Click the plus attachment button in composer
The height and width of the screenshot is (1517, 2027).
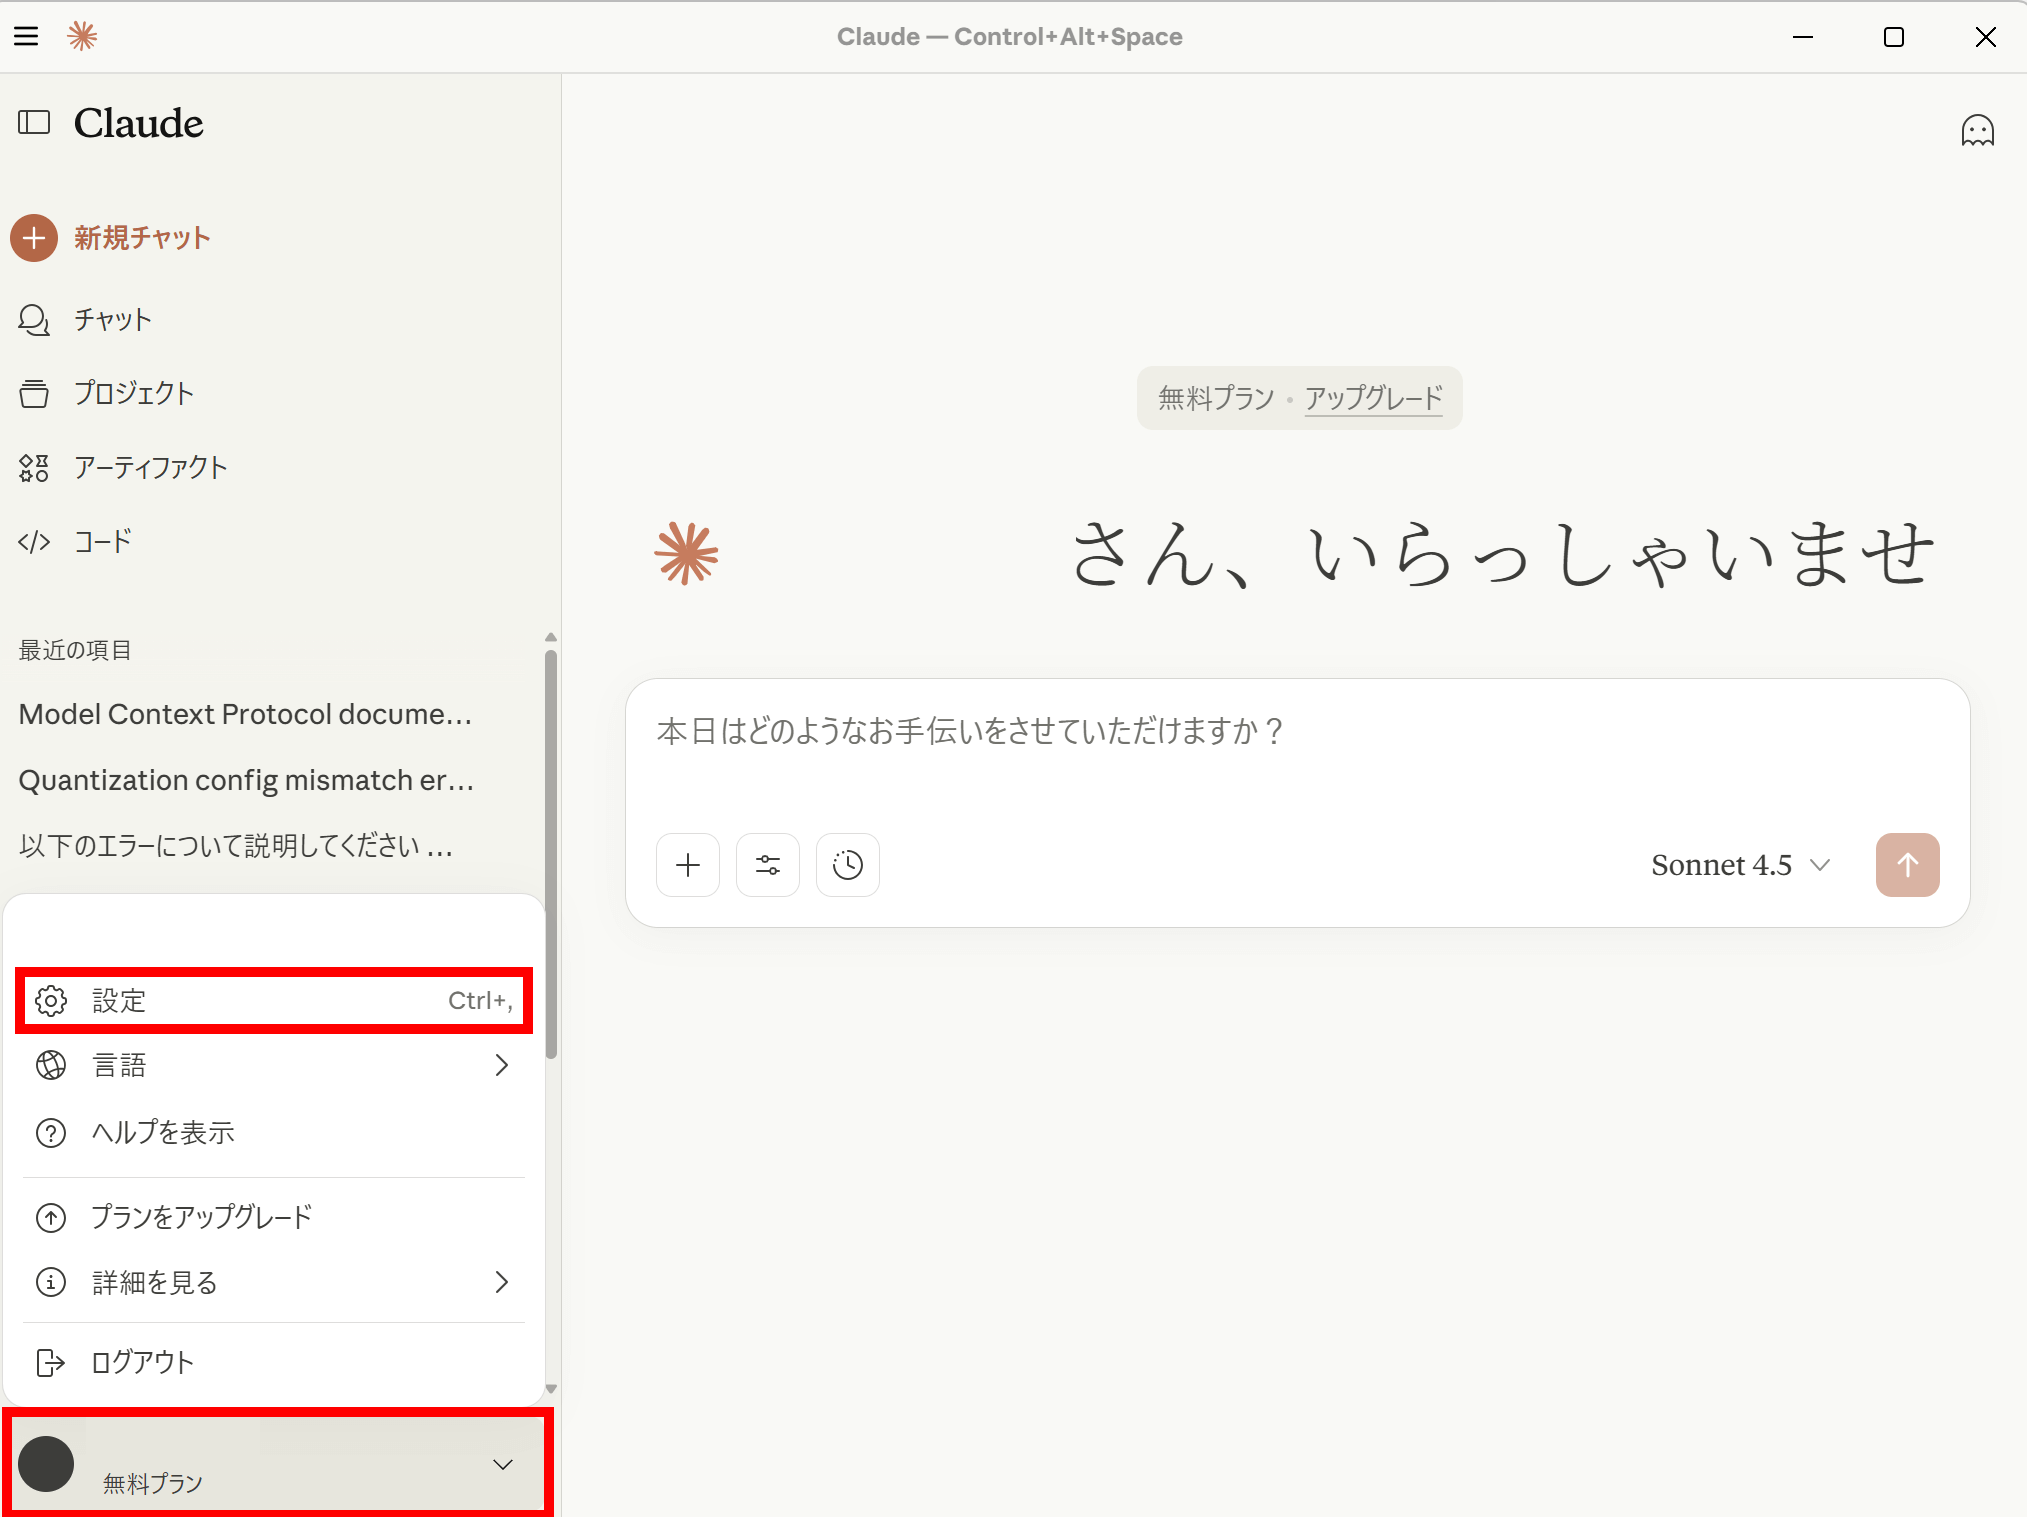(688, 865)
